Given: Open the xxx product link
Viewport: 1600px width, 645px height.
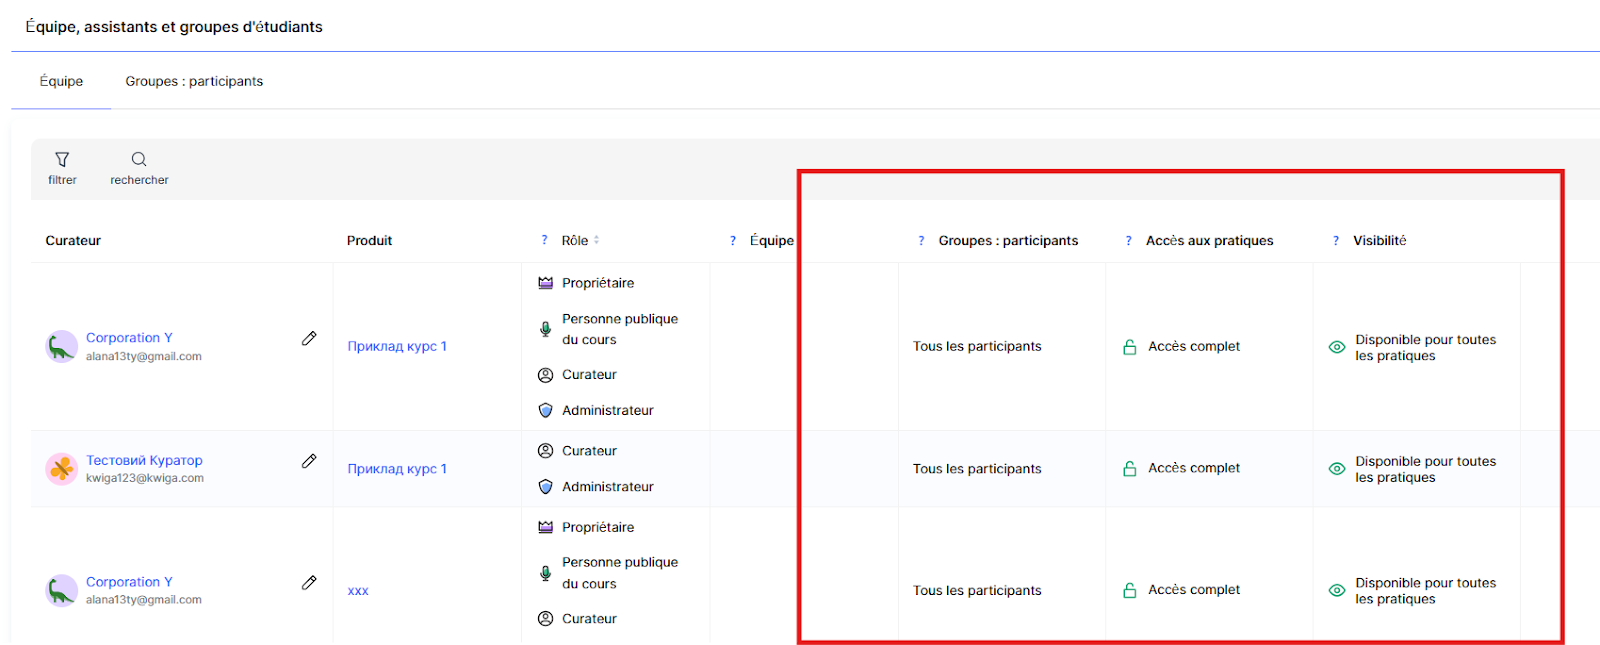Looking at the screenshot, I should (358, 591).
